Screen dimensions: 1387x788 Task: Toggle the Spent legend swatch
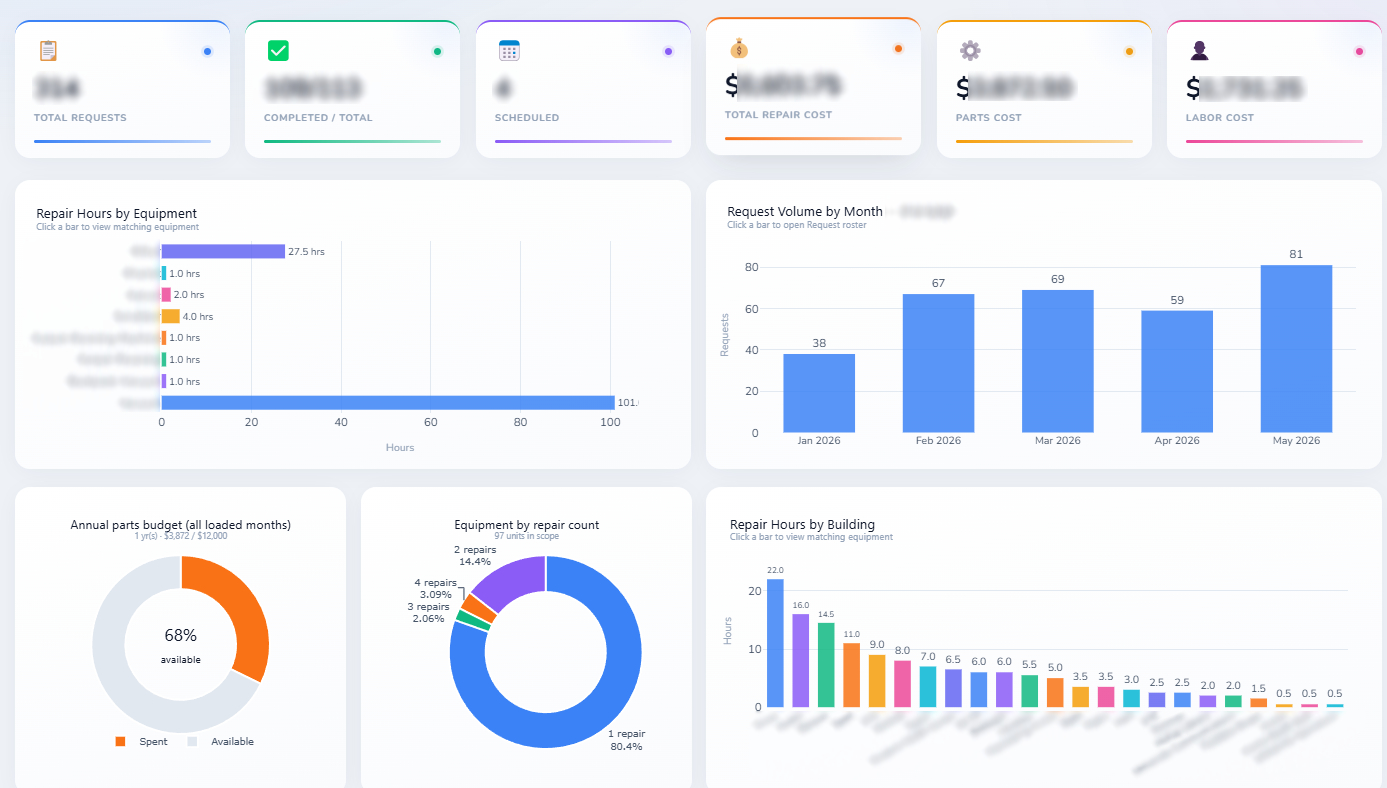(x=121, y=741)
